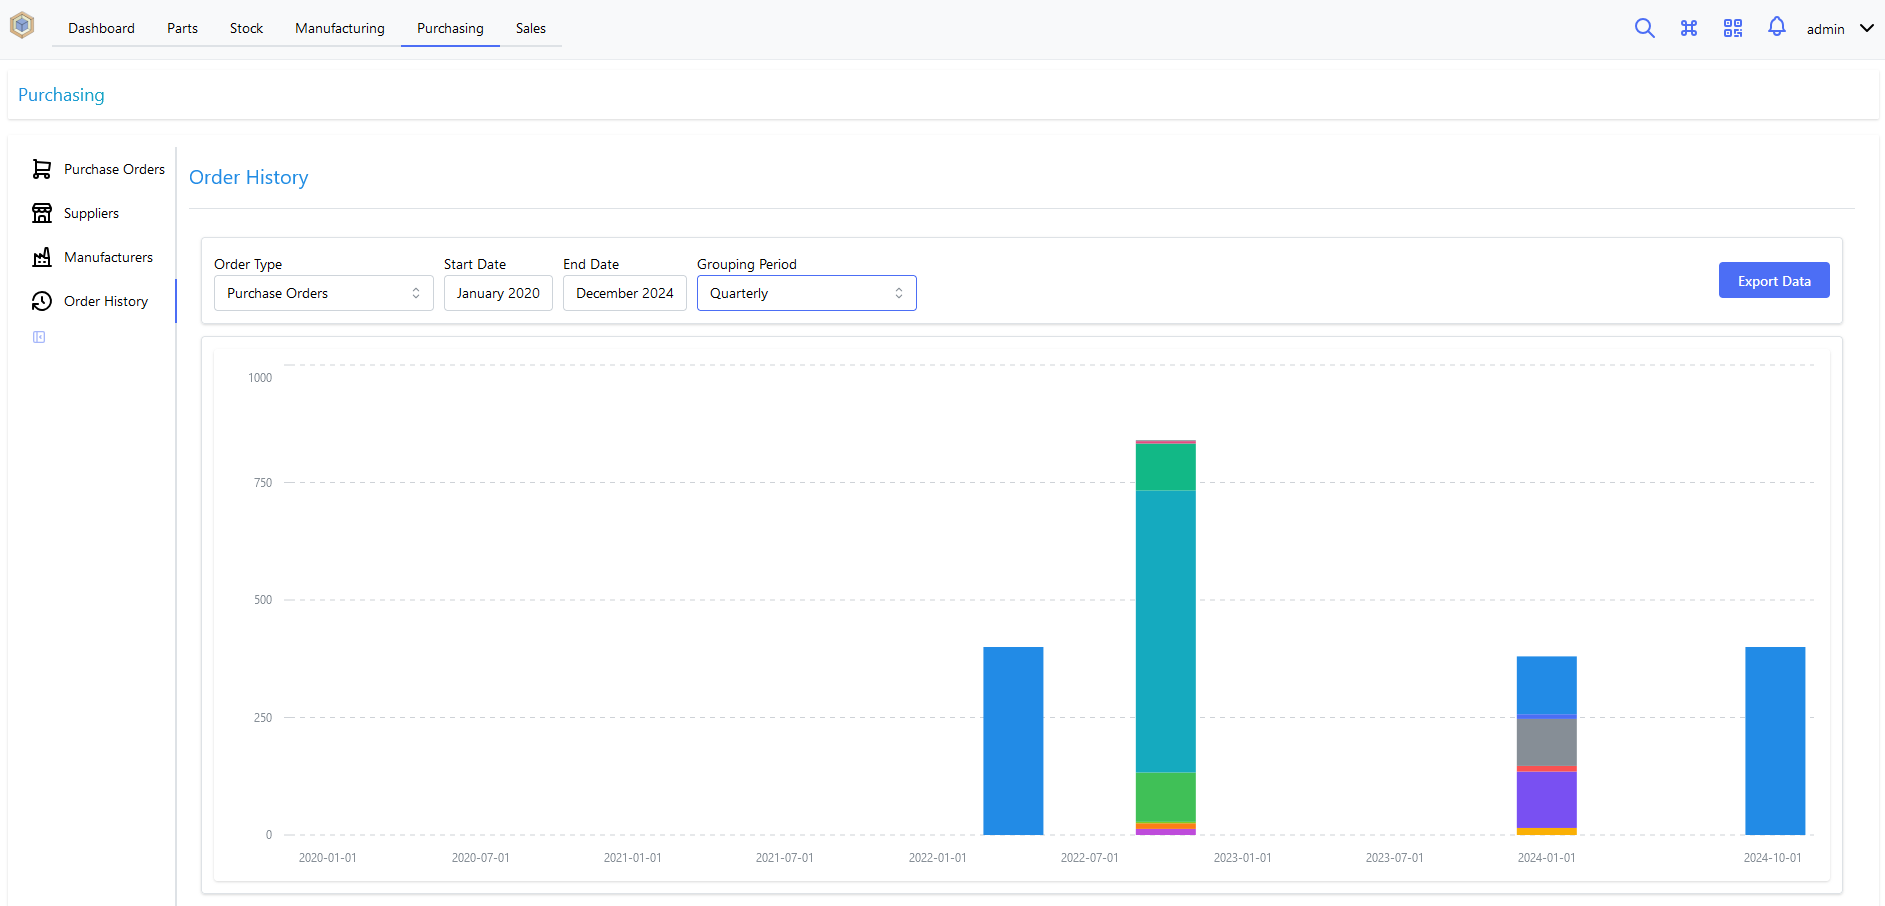Screen dimensions: 1885x906
Task: Open the spotlight command icon
Action: (x=1689, y=28)
